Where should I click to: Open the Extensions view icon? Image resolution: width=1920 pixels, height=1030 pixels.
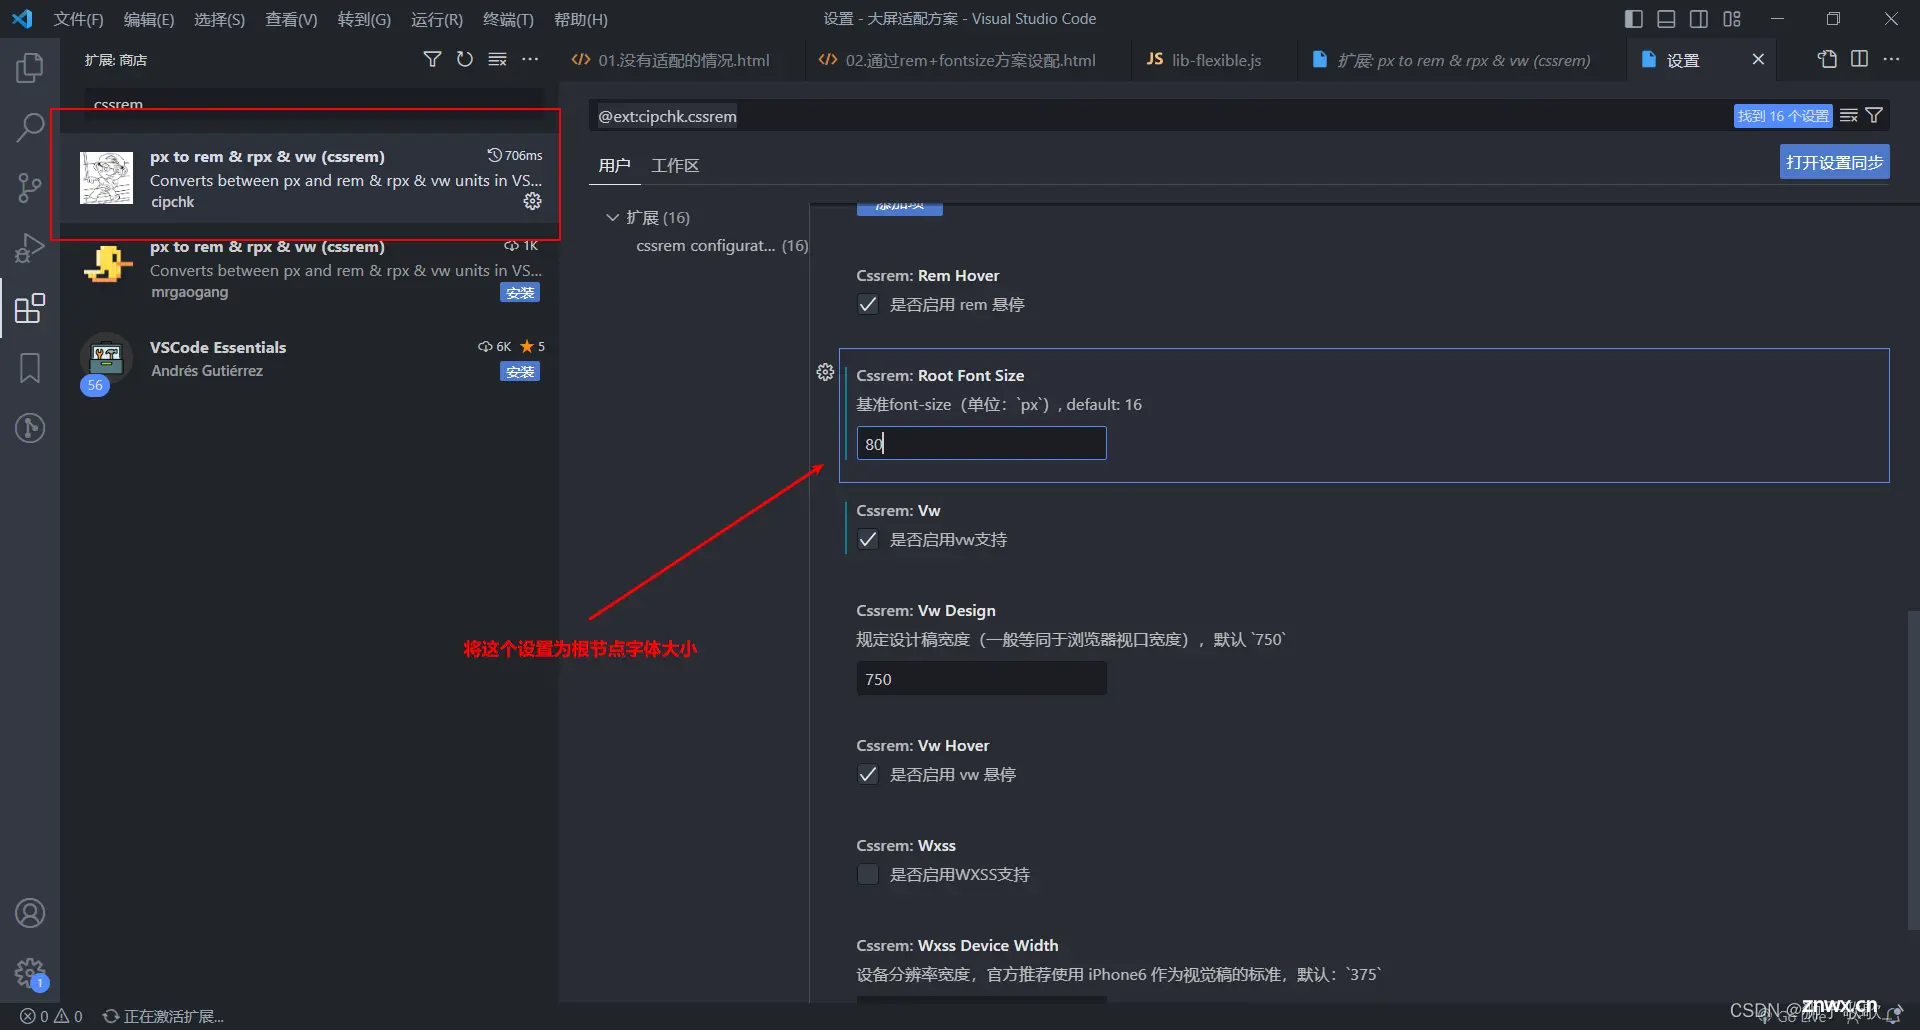[30, 308]
